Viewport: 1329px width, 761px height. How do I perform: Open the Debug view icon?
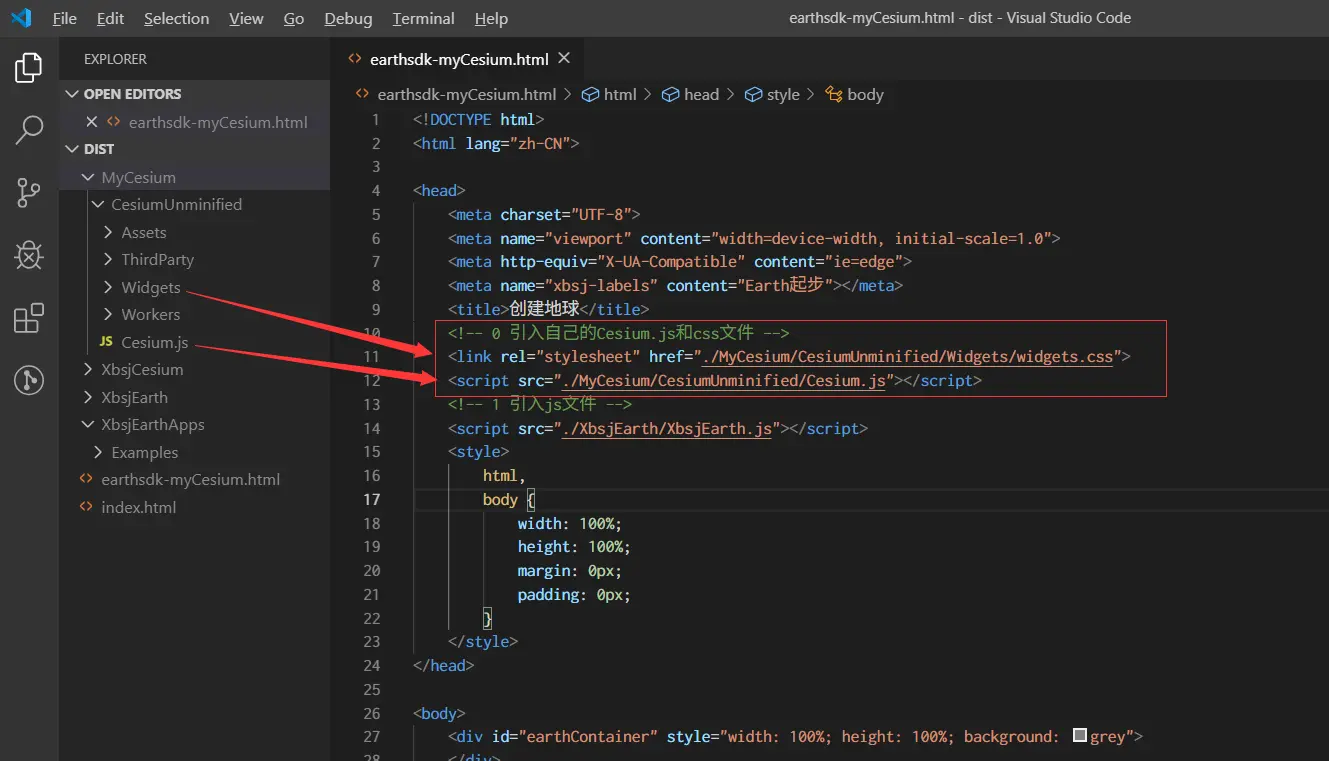pos(29,255)
